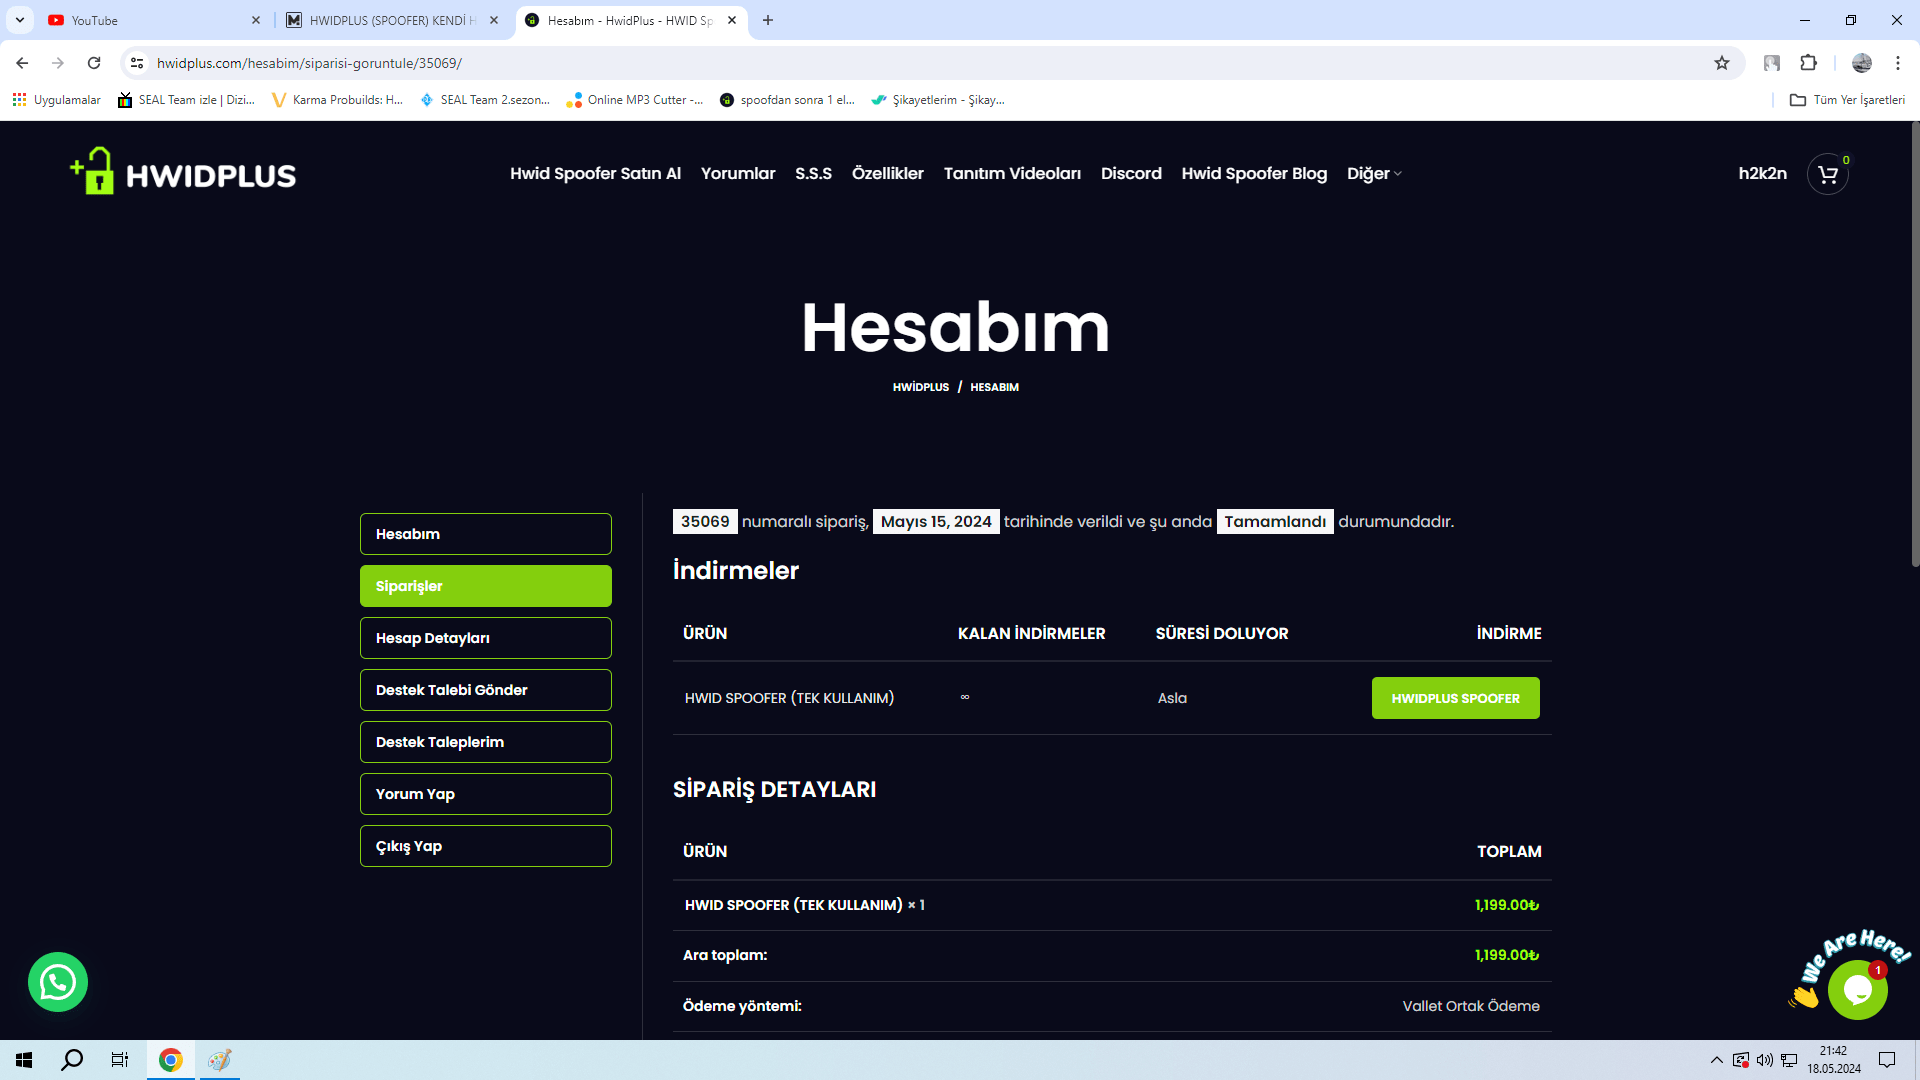Click the h2k2n username link
Viewport: 1920px width, 1080px height.
1762,174
